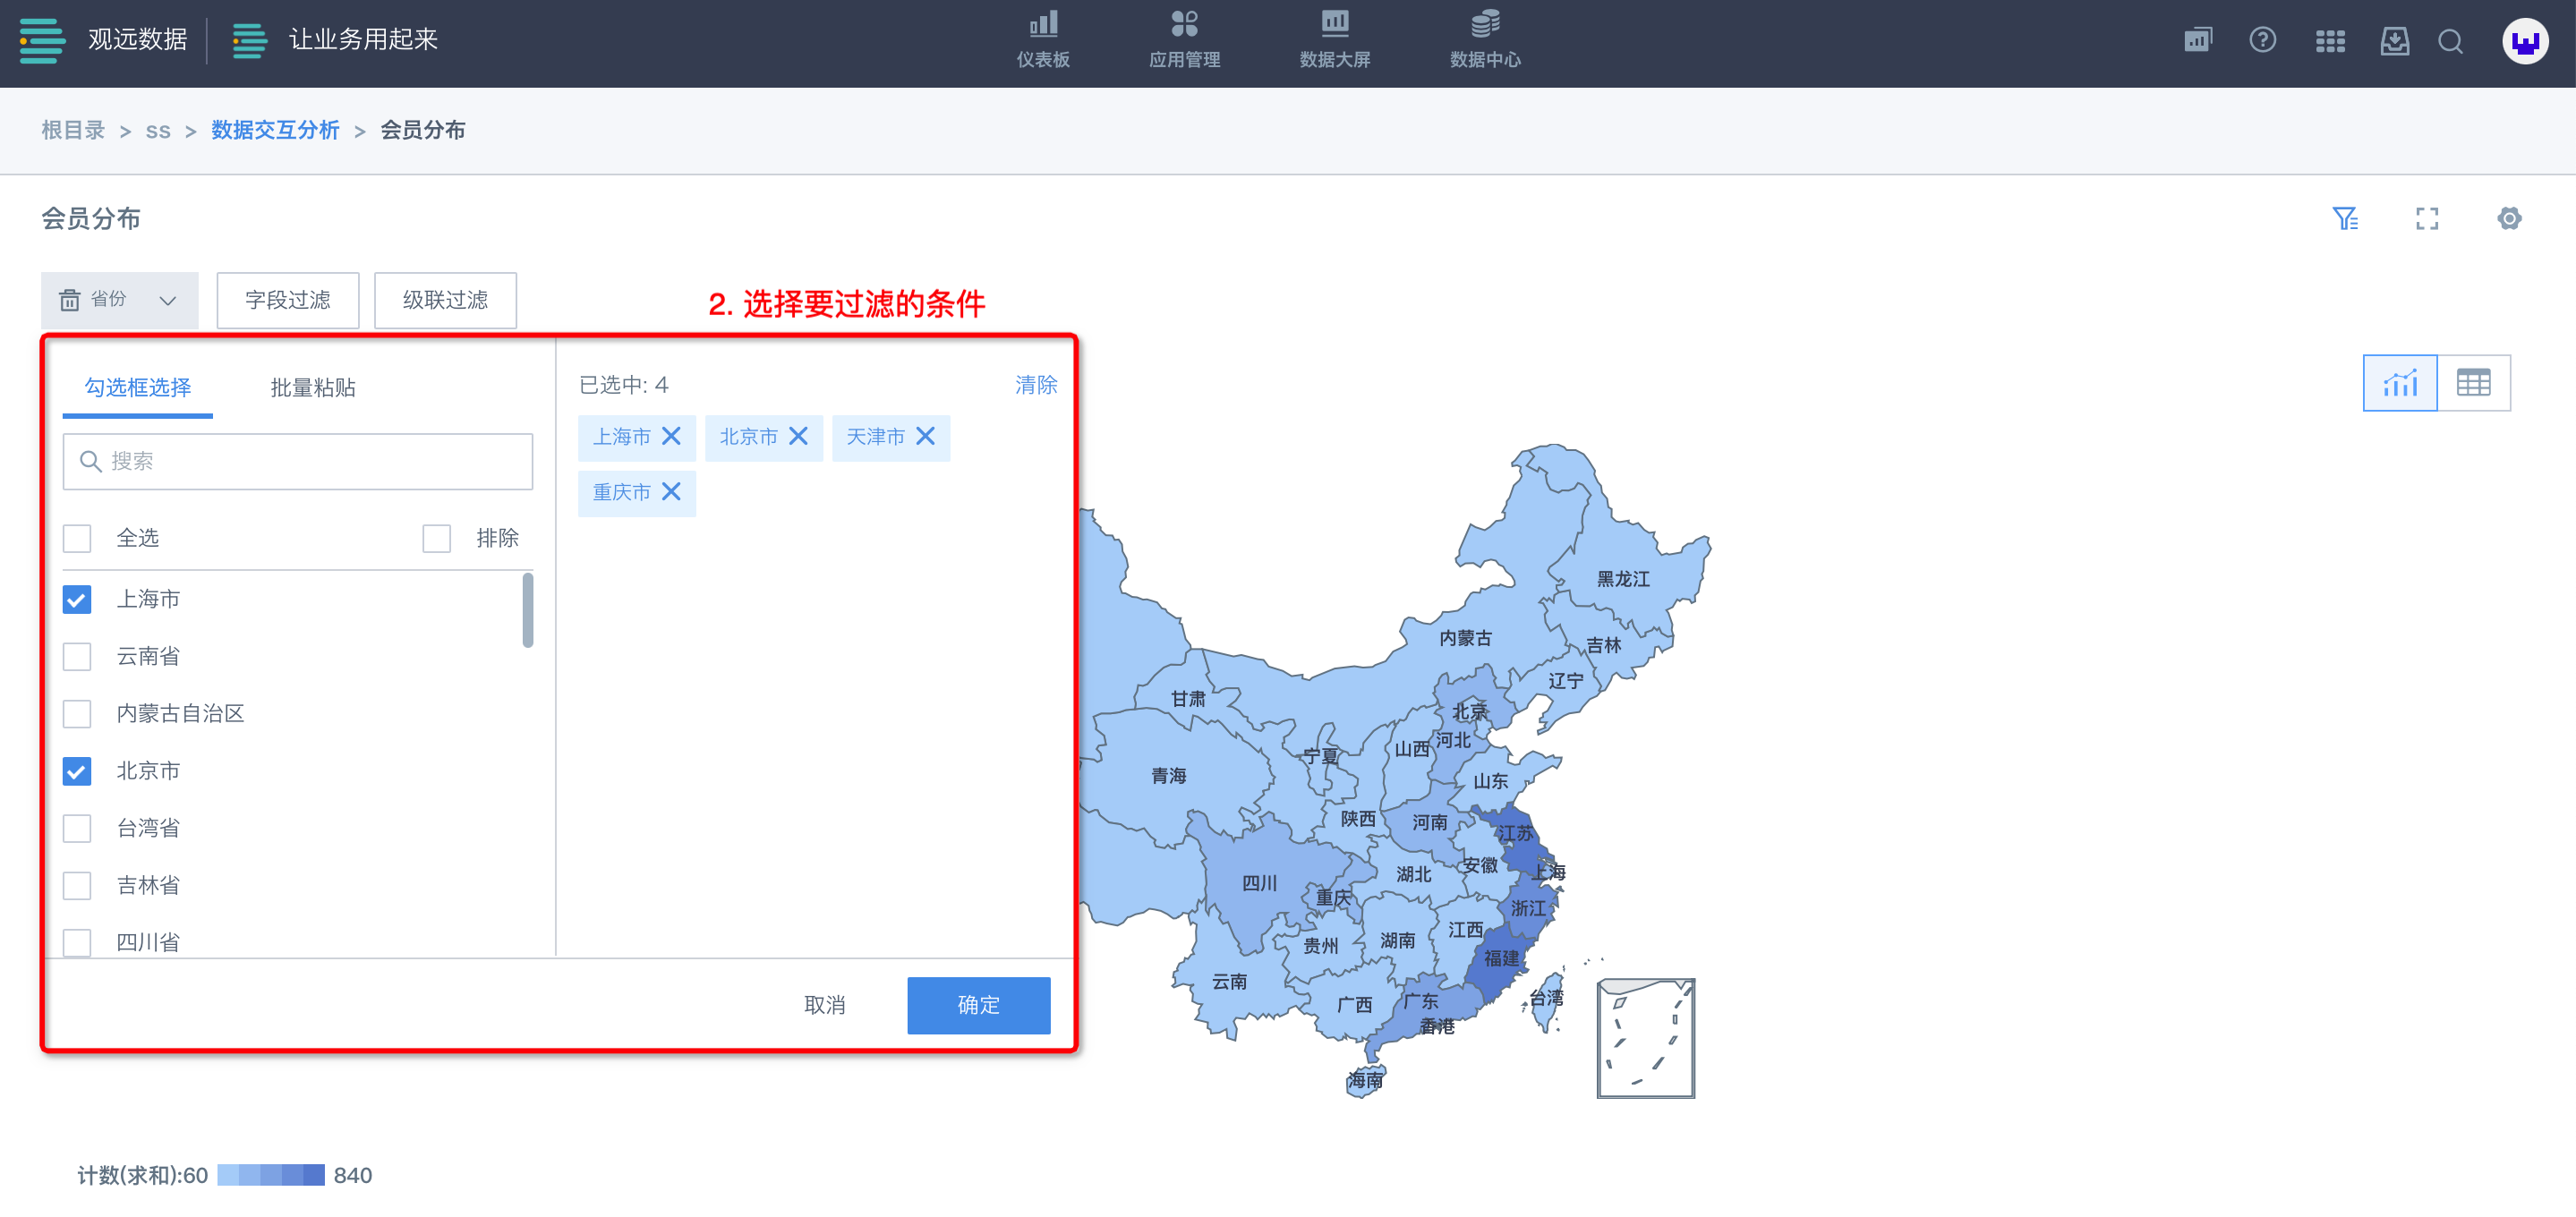Image resolution: width=2576 pixels, height=1217 pixels.
Task: Open the top bar search icon
Action: click(2450, 41)
